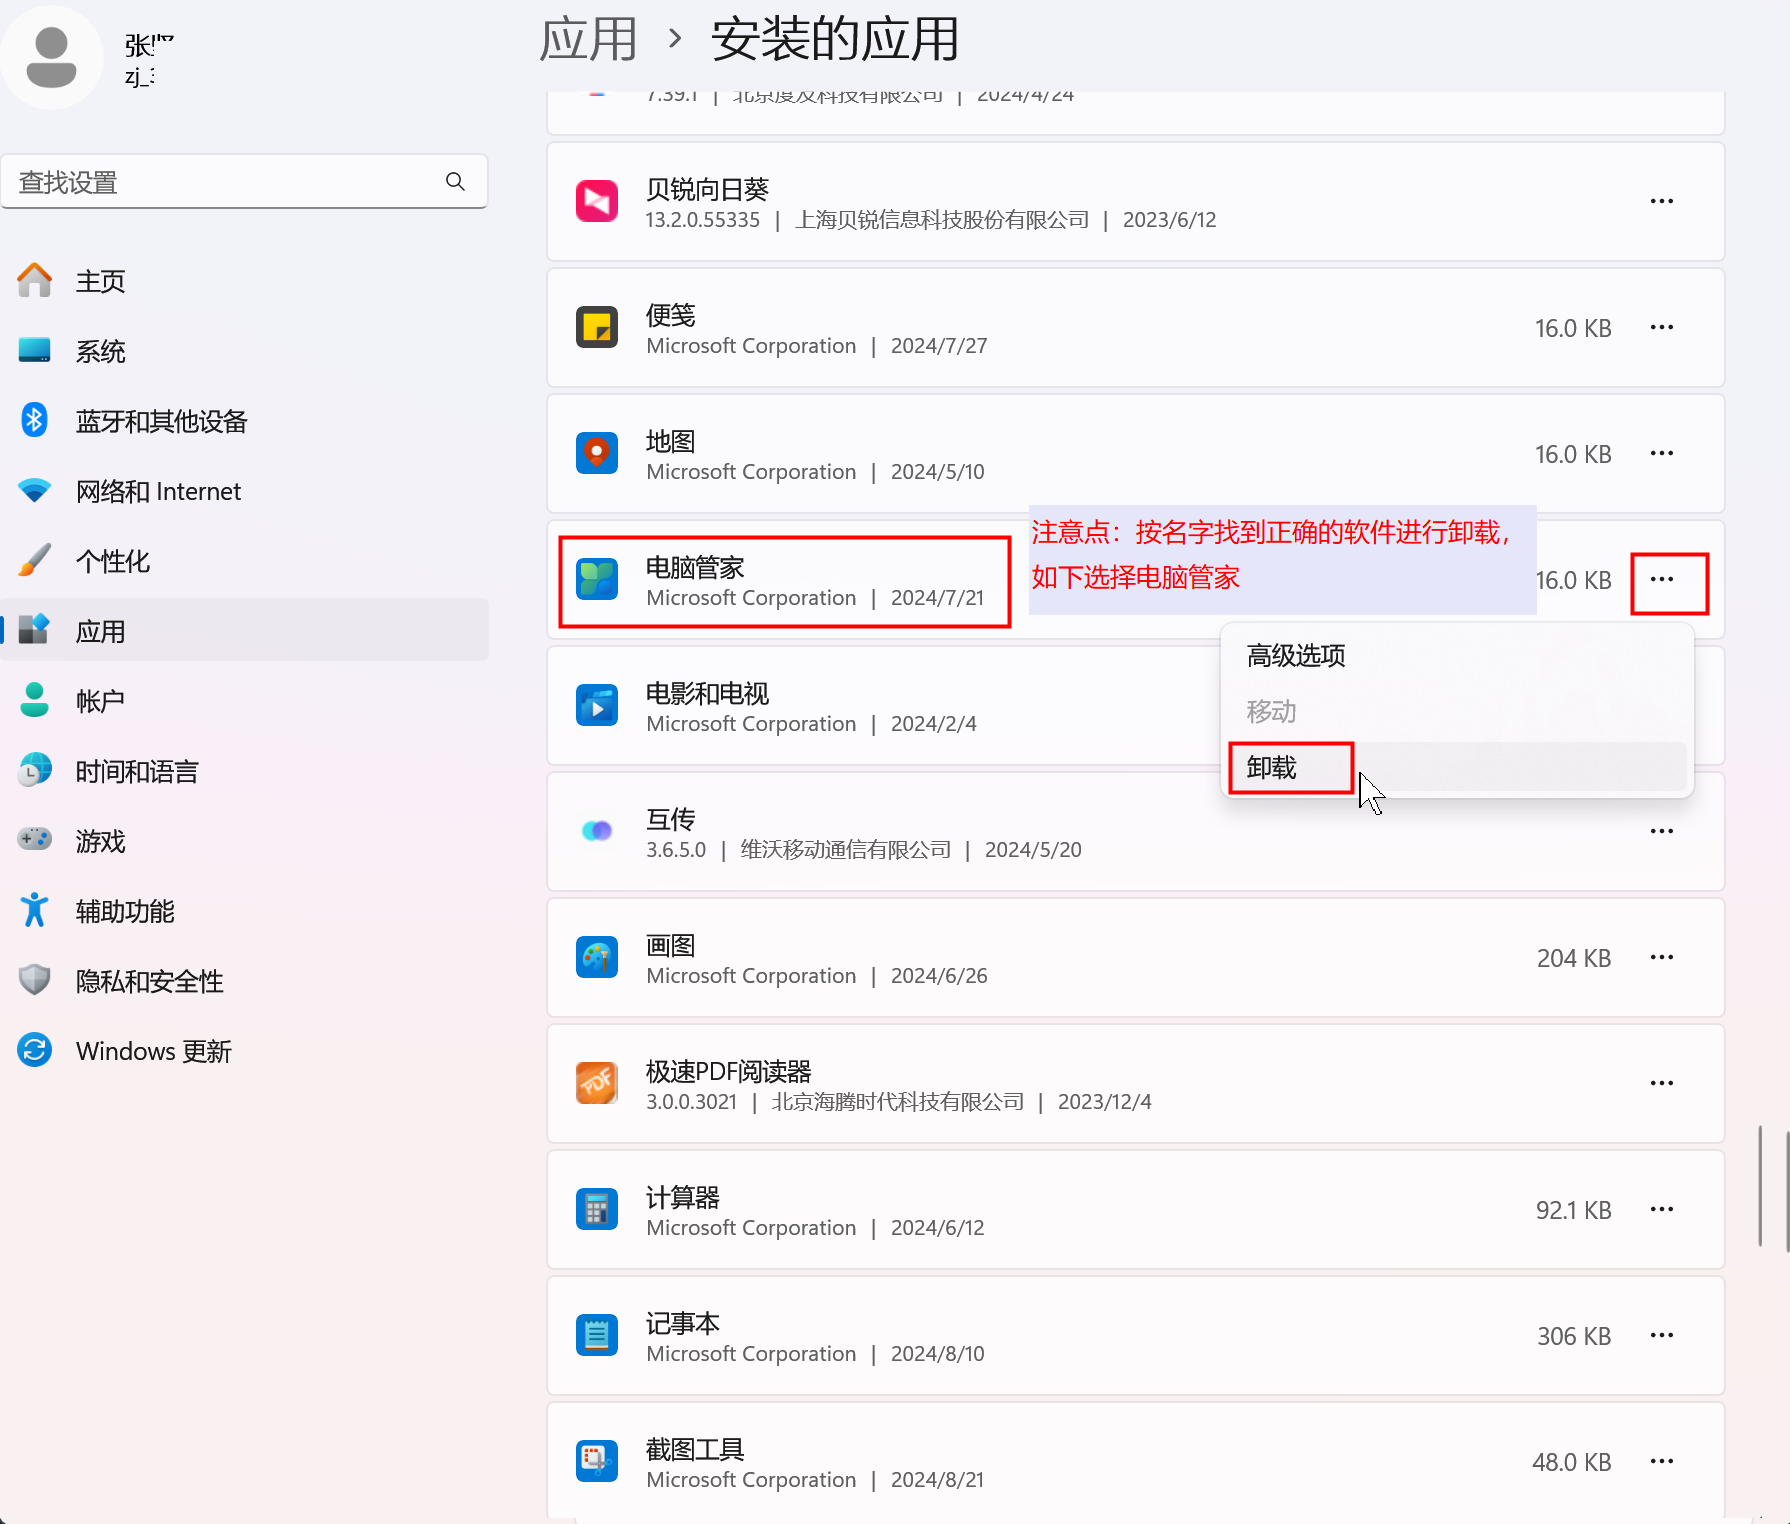Click the 维沃移动通信有限公司 publisher text
This screenshot has width=1790, height=1524.
[846, 850]
